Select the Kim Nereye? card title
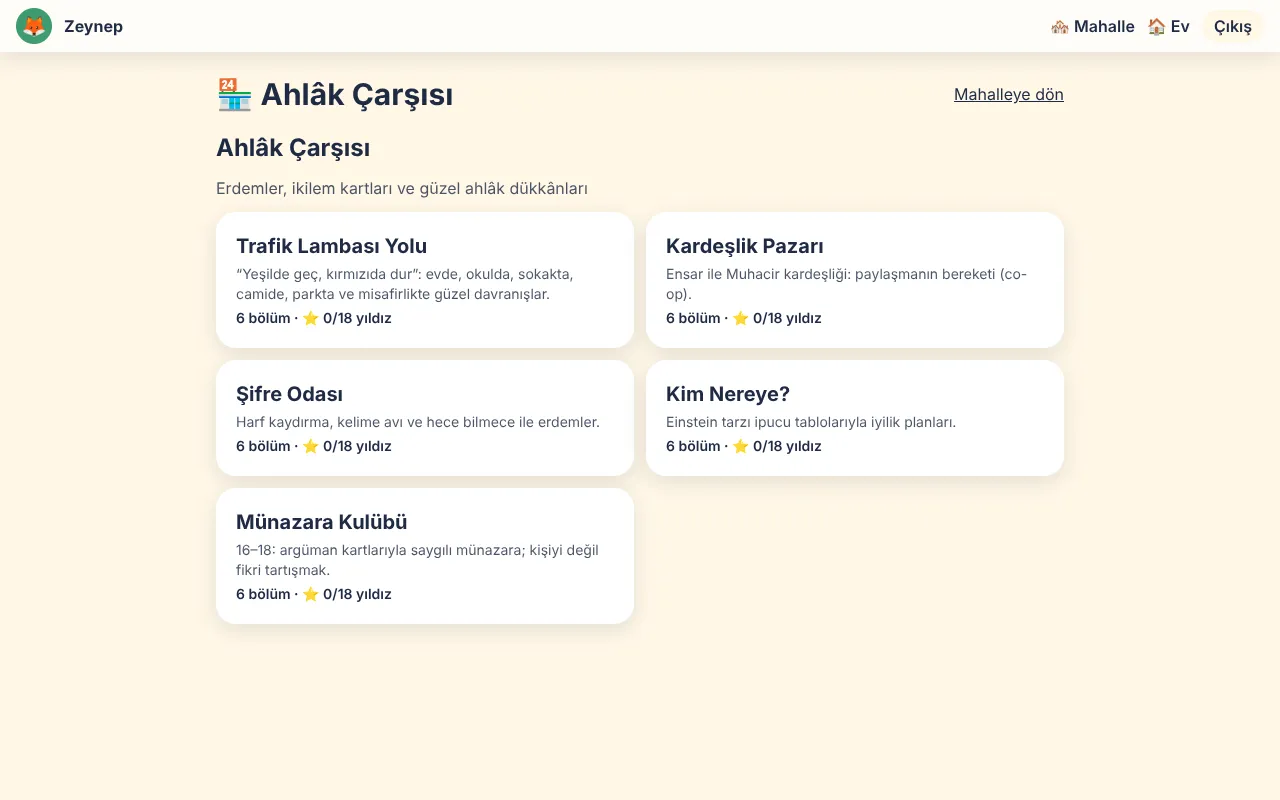The height and width of the screenshot is (800, 1280). pyautogui.click(x=728, y=394)
